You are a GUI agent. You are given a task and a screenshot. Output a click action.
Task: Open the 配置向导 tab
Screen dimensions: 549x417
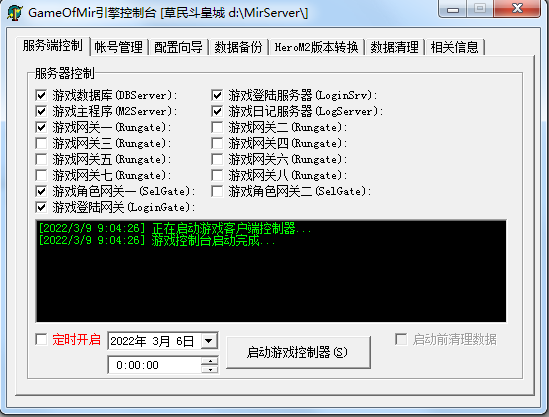179,47
